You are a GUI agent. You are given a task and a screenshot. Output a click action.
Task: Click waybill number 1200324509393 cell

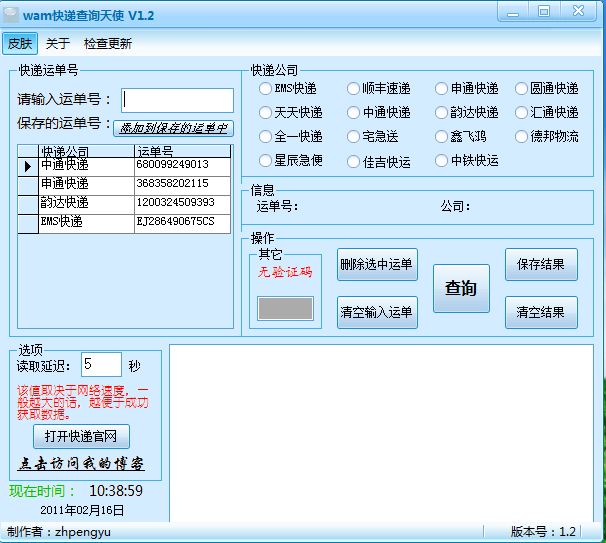(x=182, y=205)
